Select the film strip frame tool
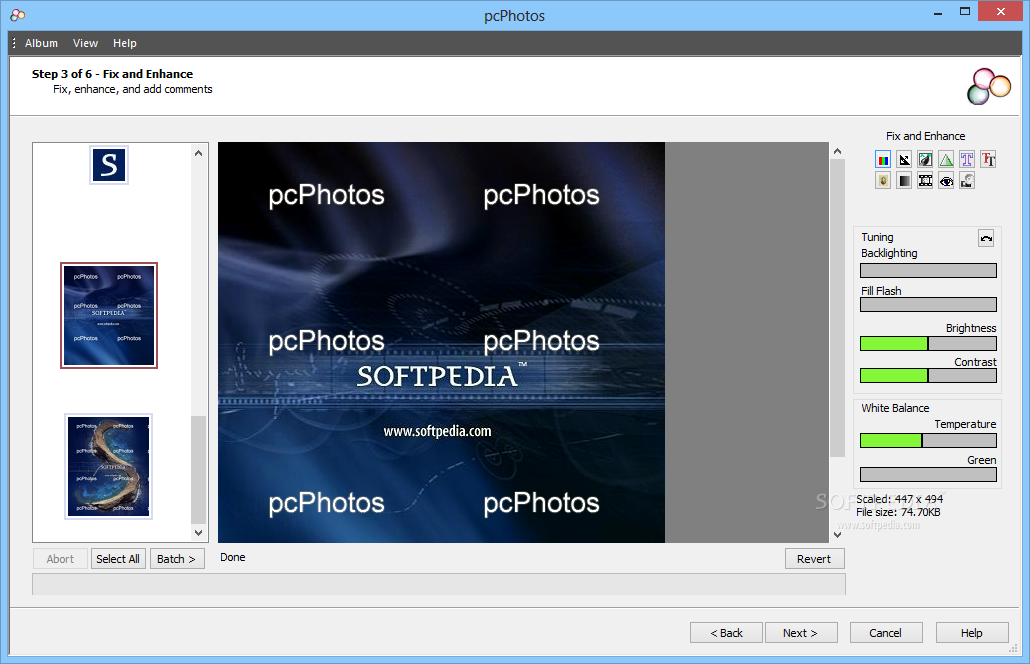1030x664 pixels. tap(925, 181)
